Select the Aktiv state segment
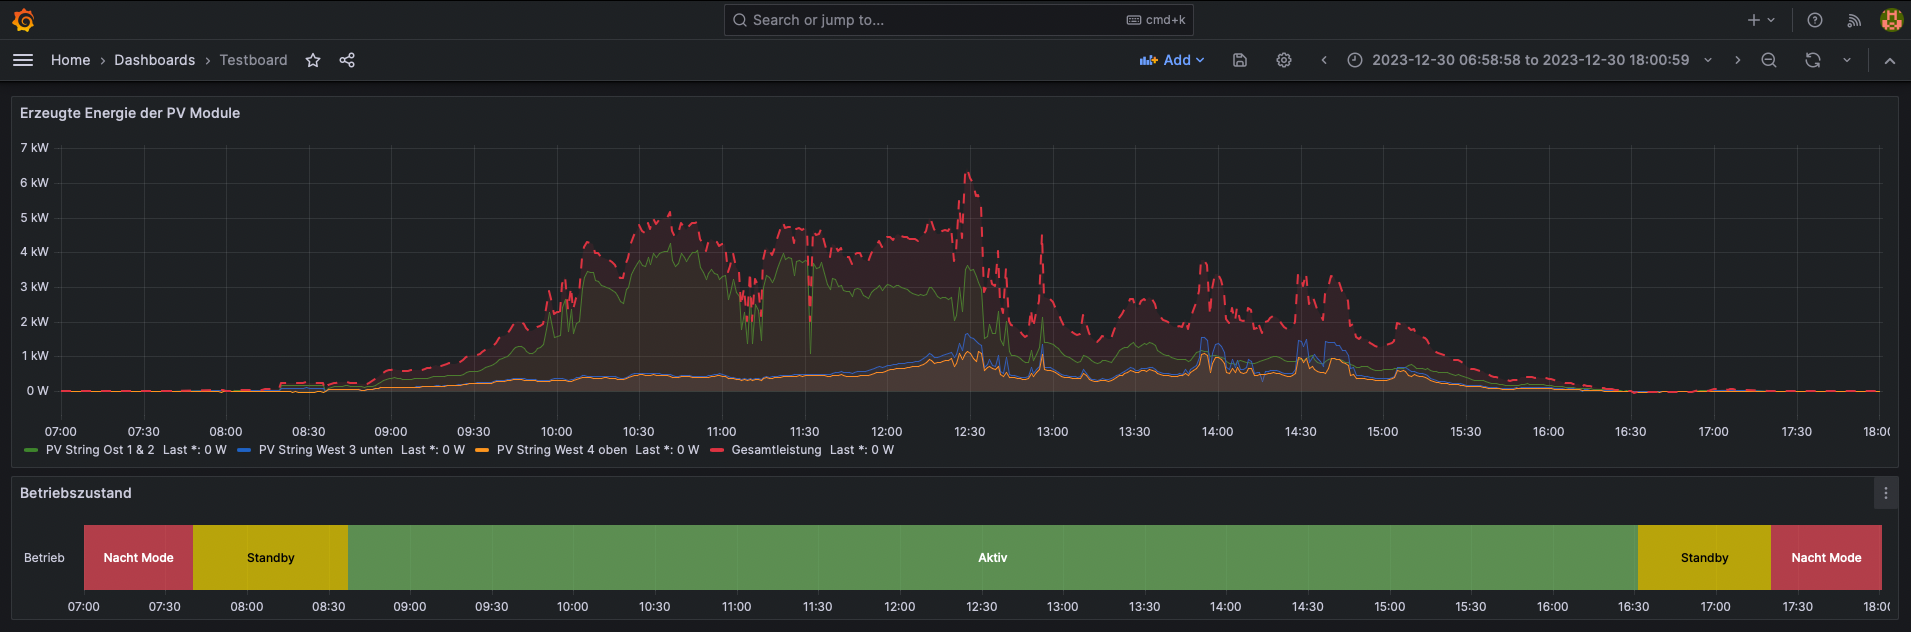 pyautogui.click(x=993, y=557)
